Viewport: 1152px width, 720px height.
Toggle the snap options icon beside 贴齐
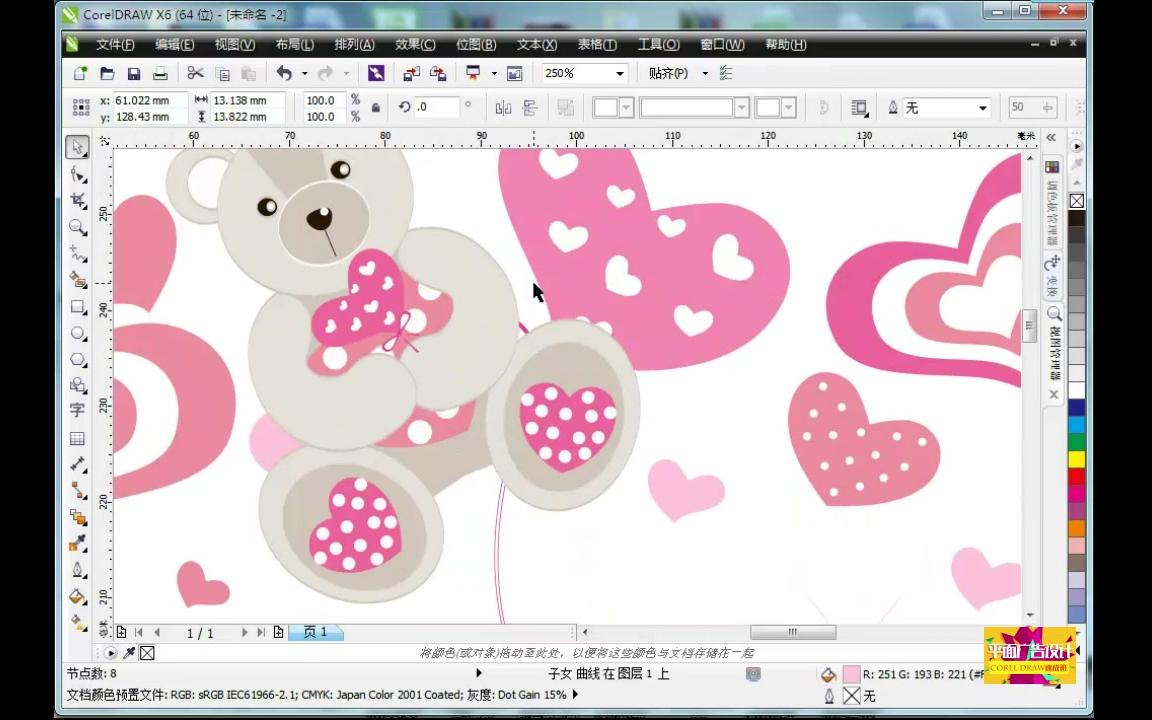[726, 73]
